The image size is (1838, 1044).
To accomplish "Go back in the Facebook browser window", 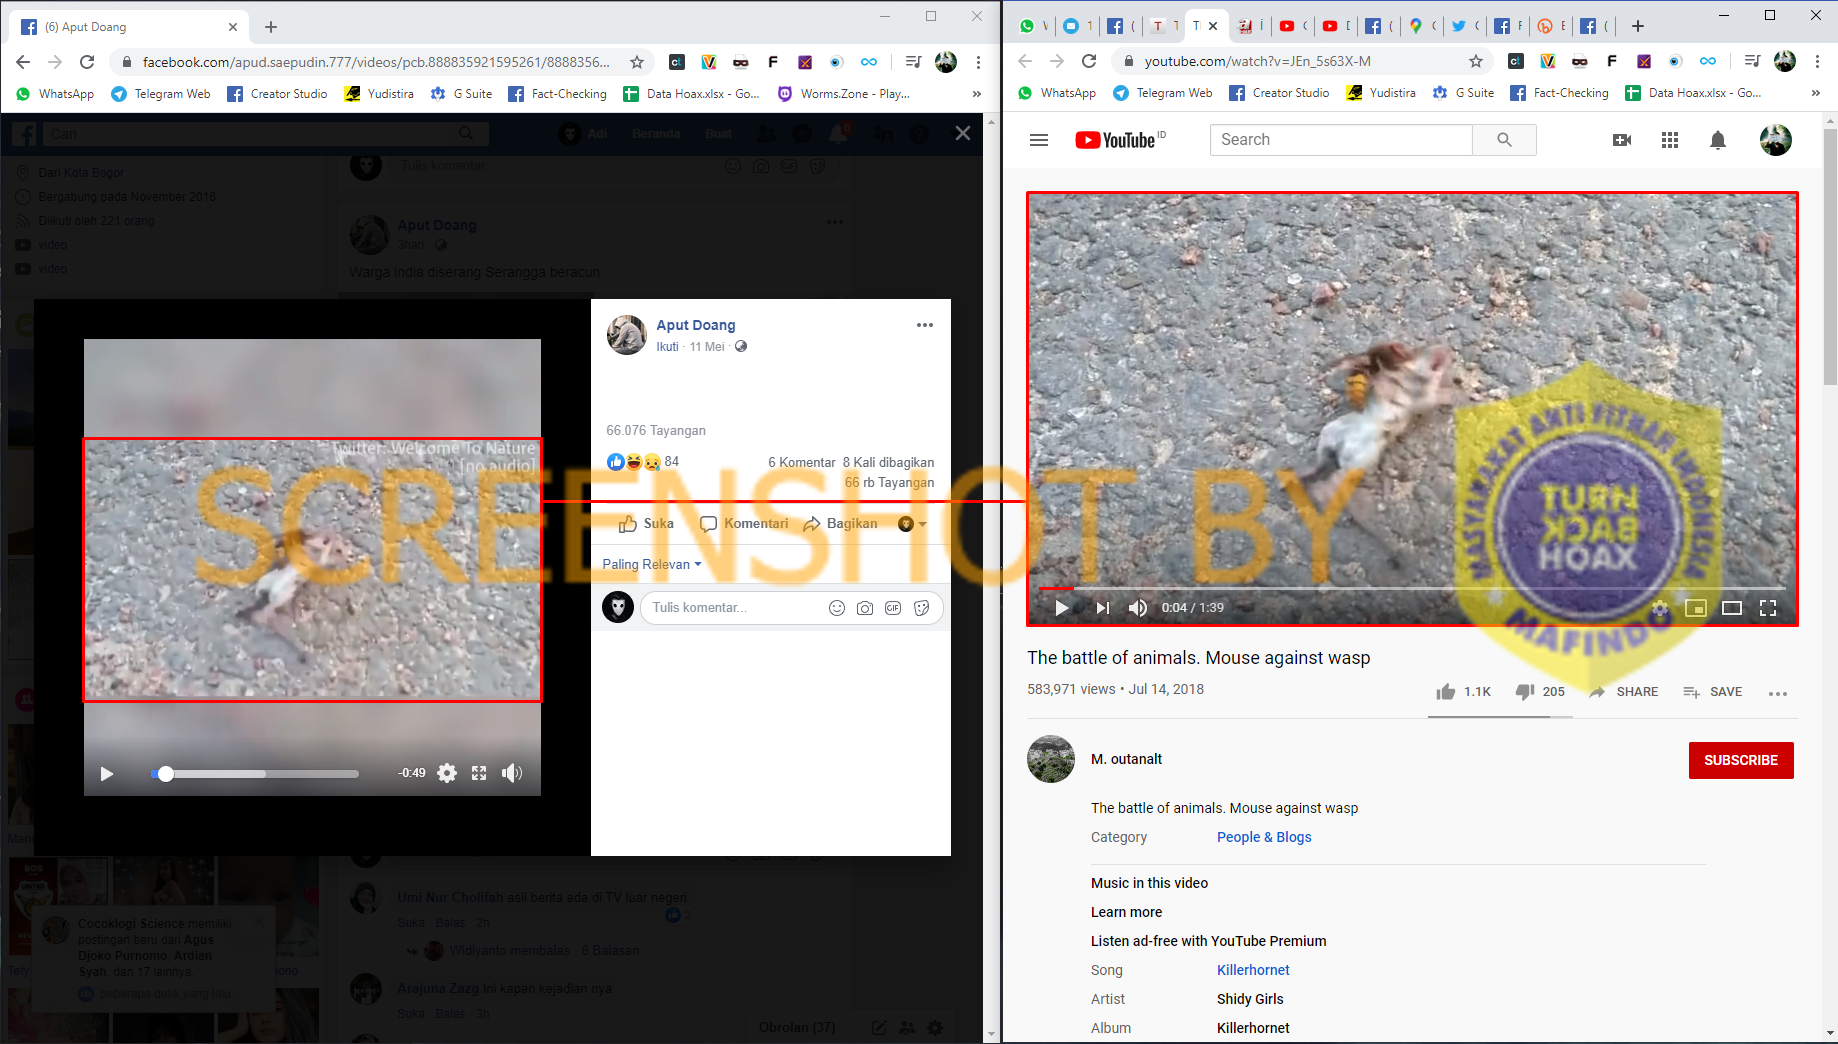I will click(x=23, y=62).
